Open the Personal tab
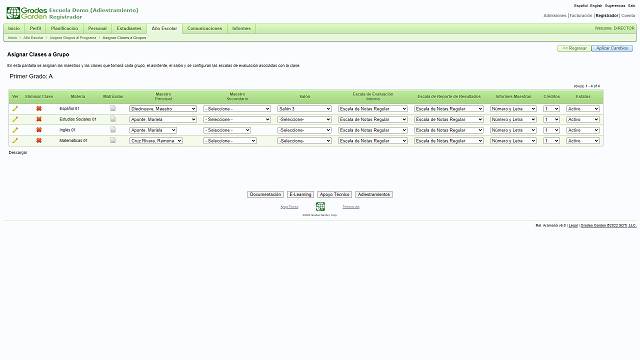640x360 pixels. pos(97,29)
